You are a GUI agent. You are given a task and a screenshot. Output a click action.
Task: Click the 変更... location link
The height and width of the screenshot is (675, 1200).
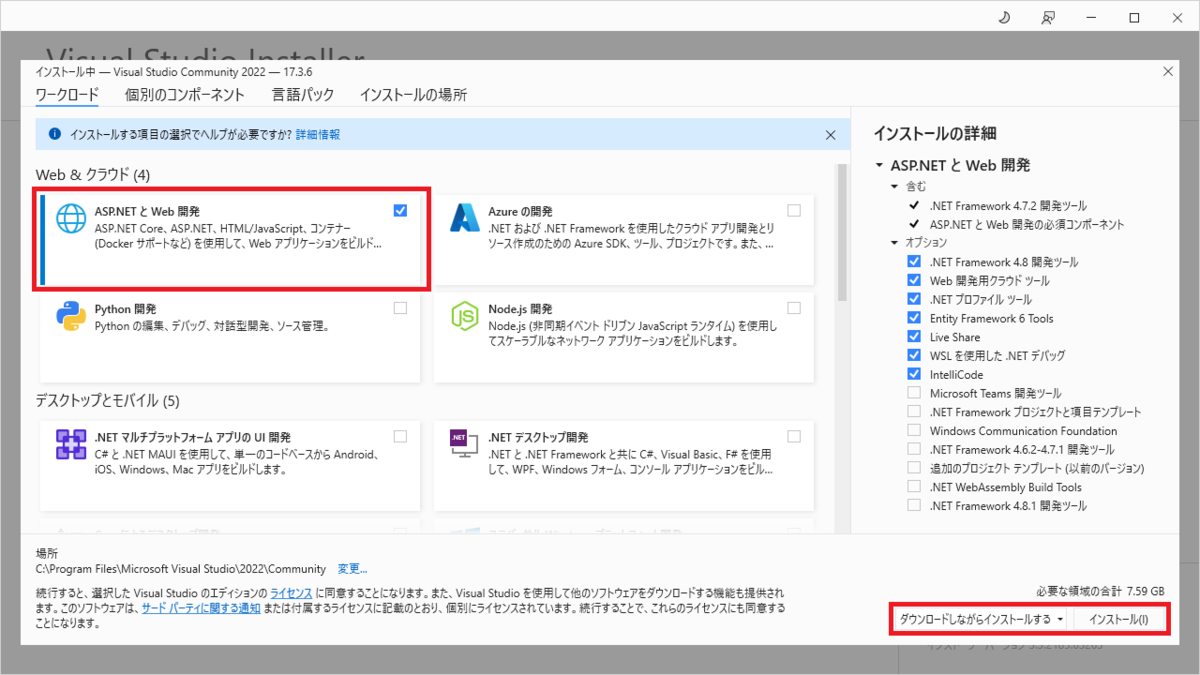pyautogui.click(x=352, y=569)
